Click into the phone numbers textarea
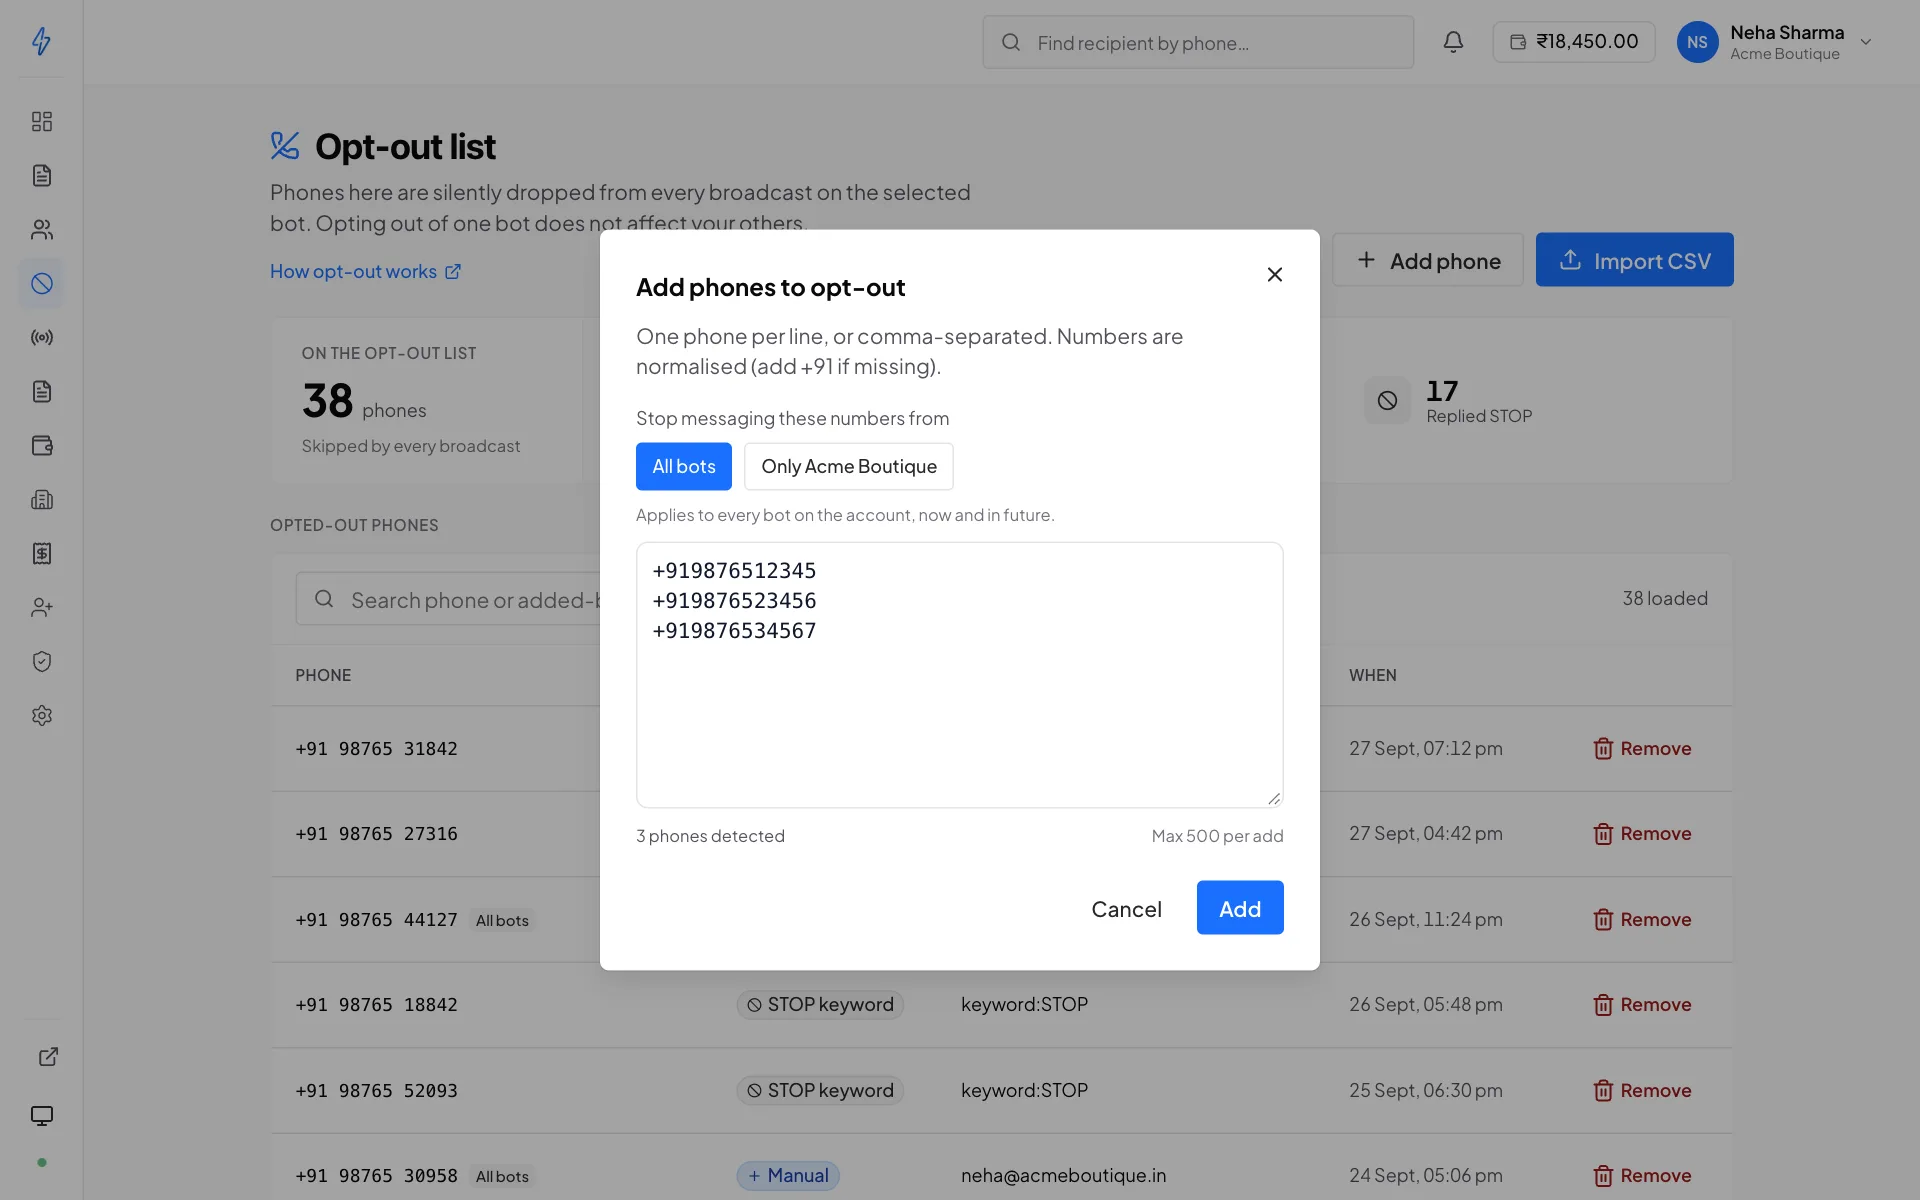 [960, 675]
